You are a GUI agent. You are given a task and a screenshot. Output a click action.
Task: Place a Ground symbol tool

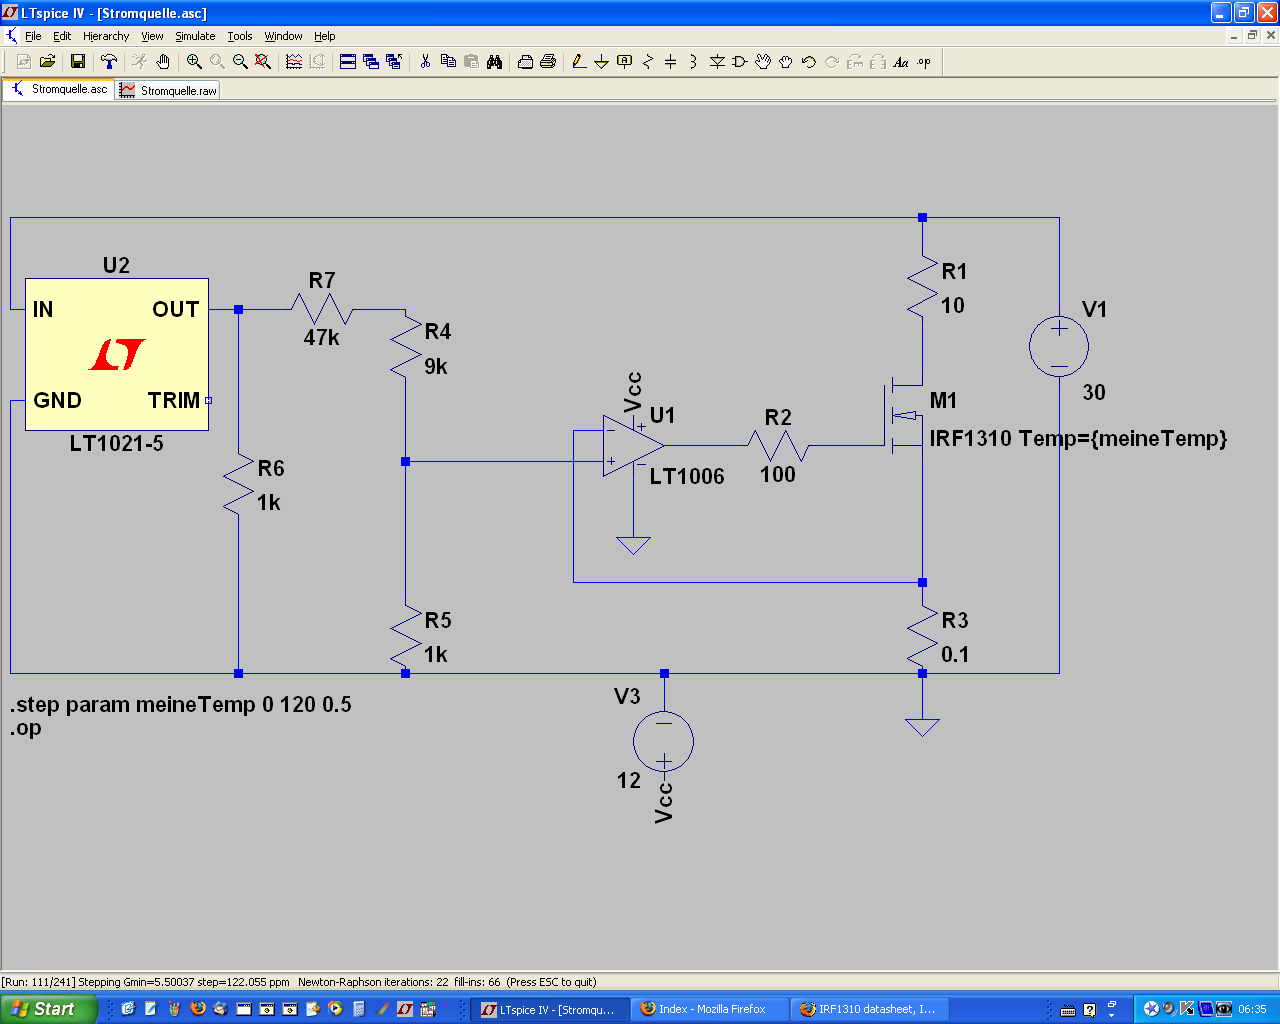point(602,62)
